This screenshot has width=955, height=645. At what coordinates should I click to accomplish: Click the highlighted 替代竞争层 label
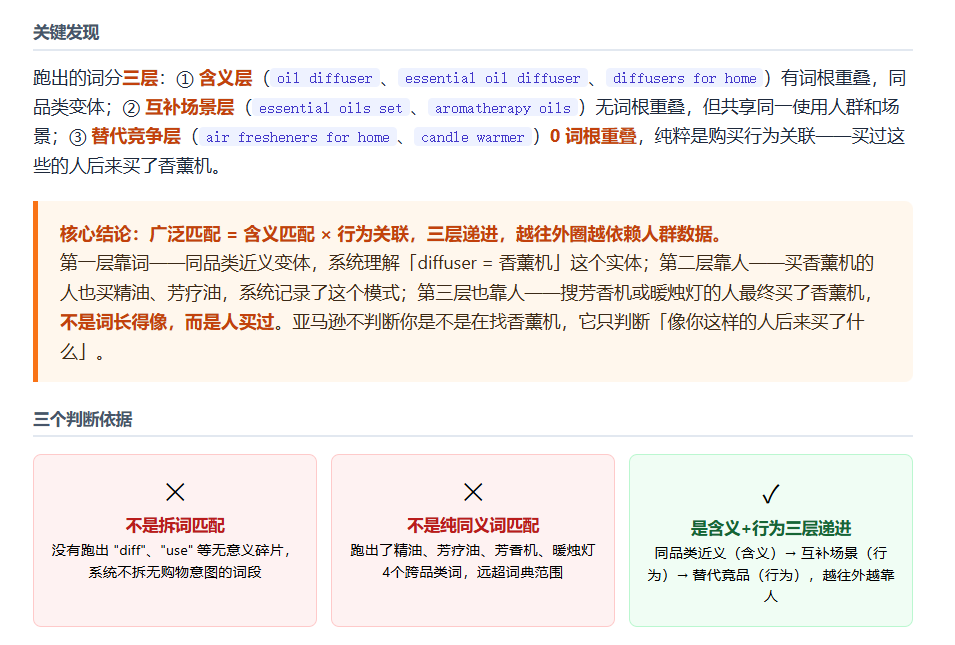pos(136,136)
